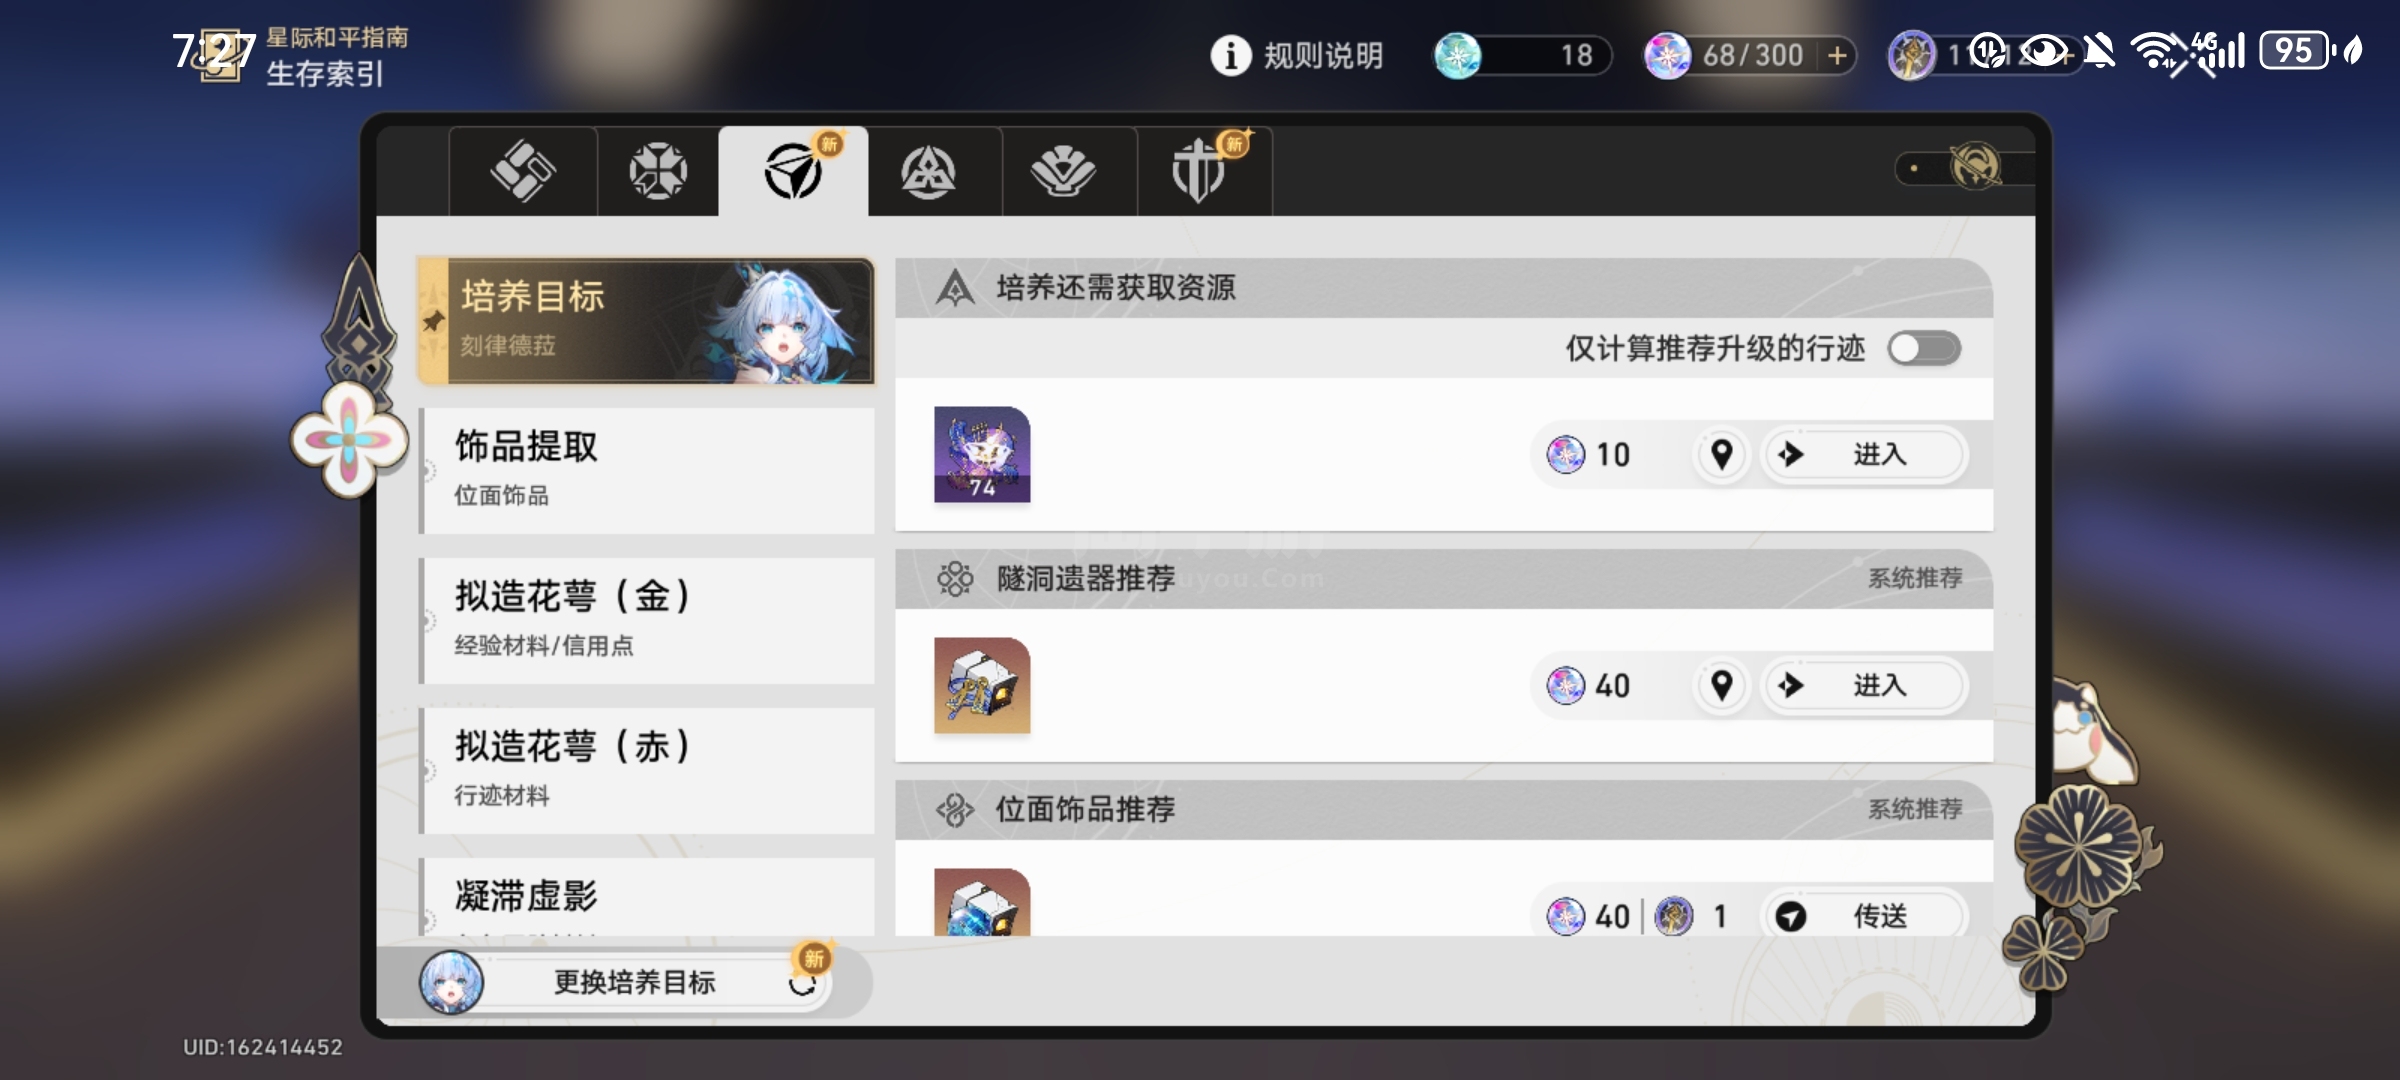Open 培养目标 刻律德菈 card
The width and height of the screenshot is (2400, 1080).
pos(646,321)
